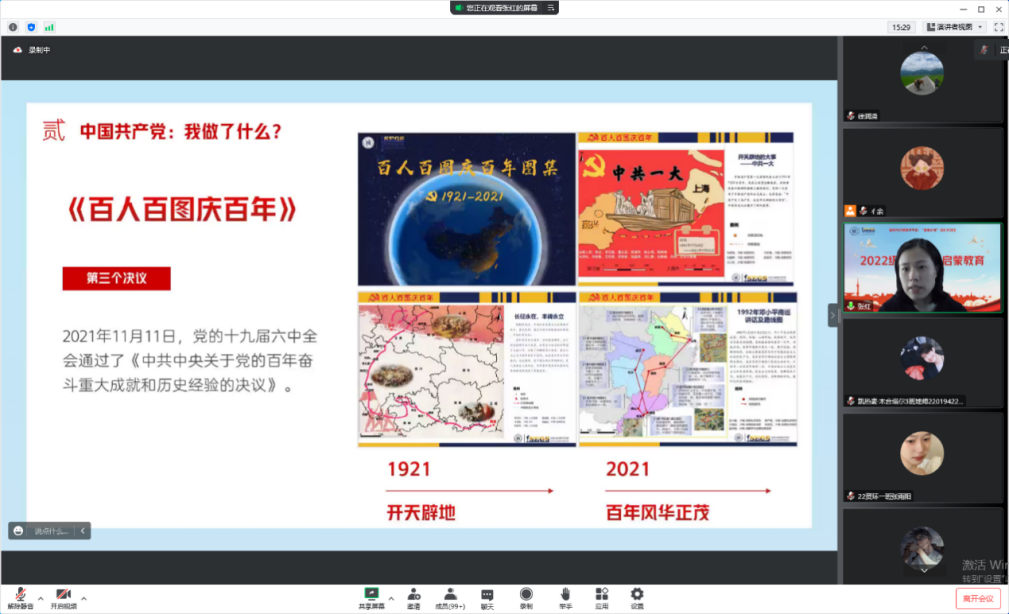Open meeting Settings (设置) gear

[637, 596]
